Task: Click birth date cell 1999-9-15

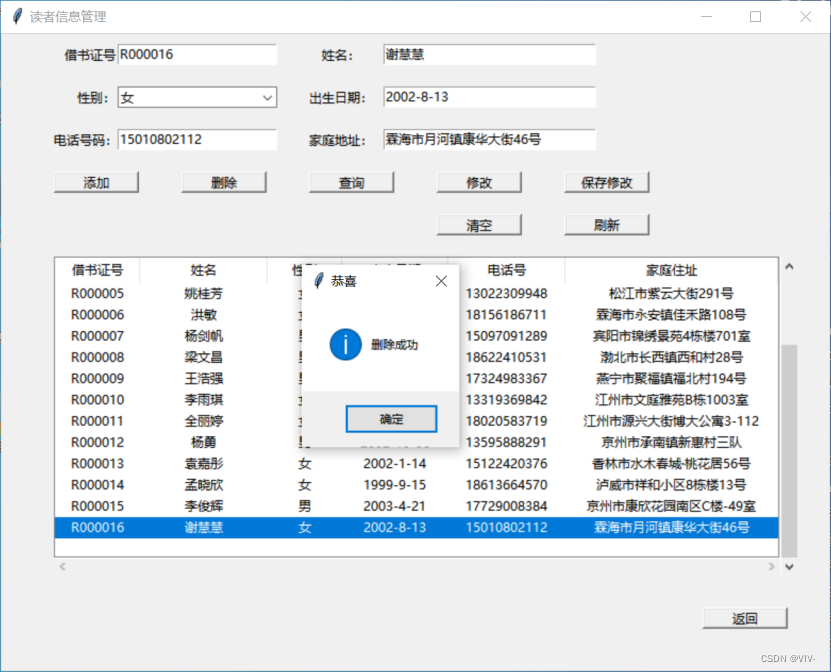Action: tap(395, 484)
